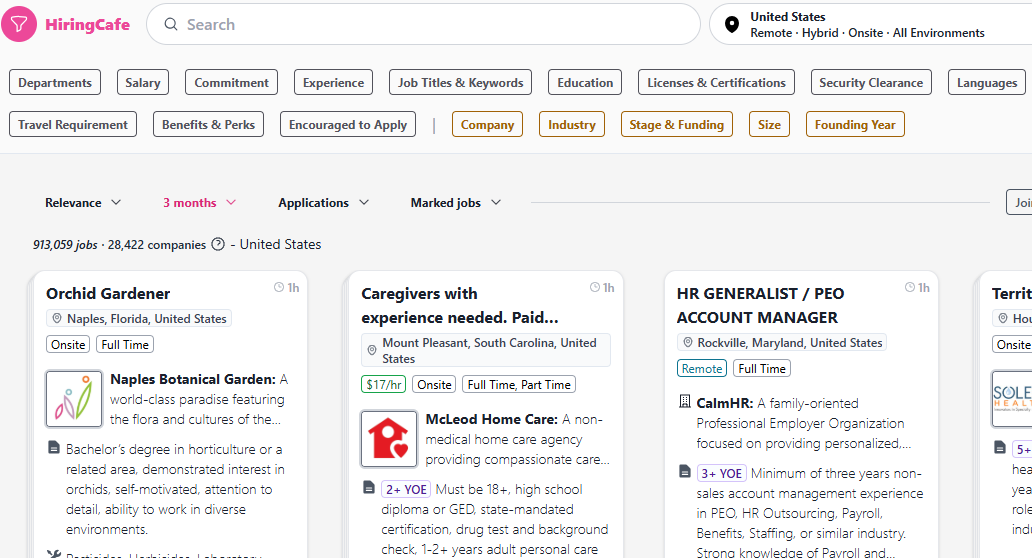Click the $17/hr salary tag
1032x558 pixels.
(x=384, y=384)
